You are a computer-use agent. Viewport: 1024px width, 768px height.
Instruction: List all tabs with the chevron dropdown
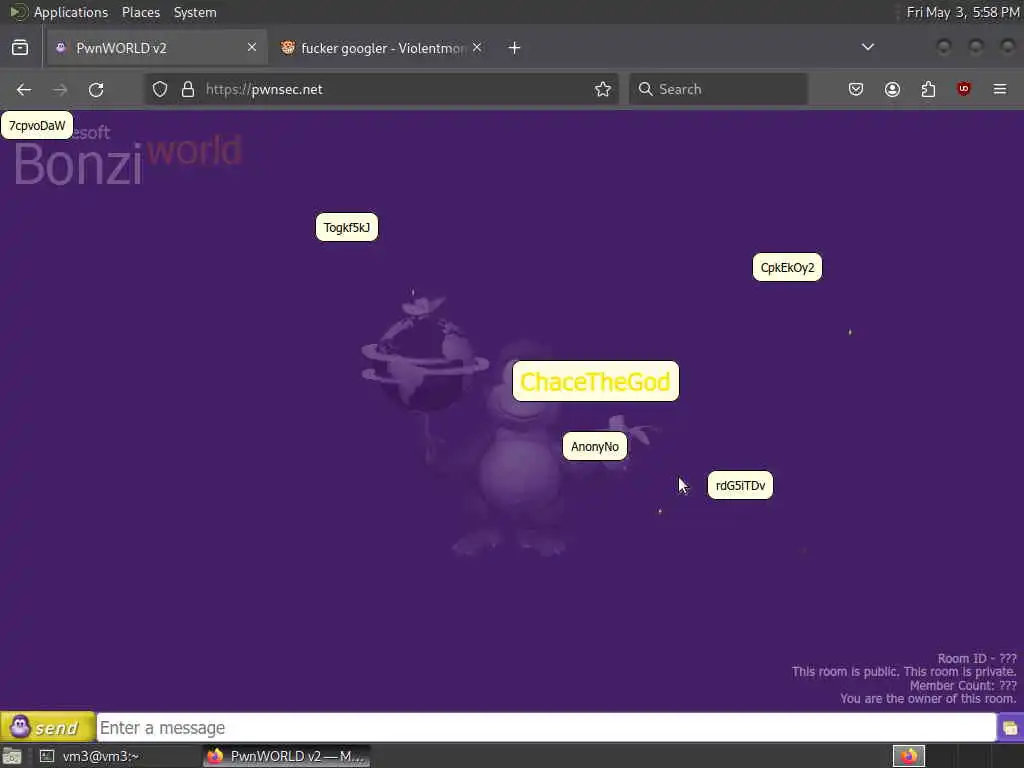(x=867, y=47)
